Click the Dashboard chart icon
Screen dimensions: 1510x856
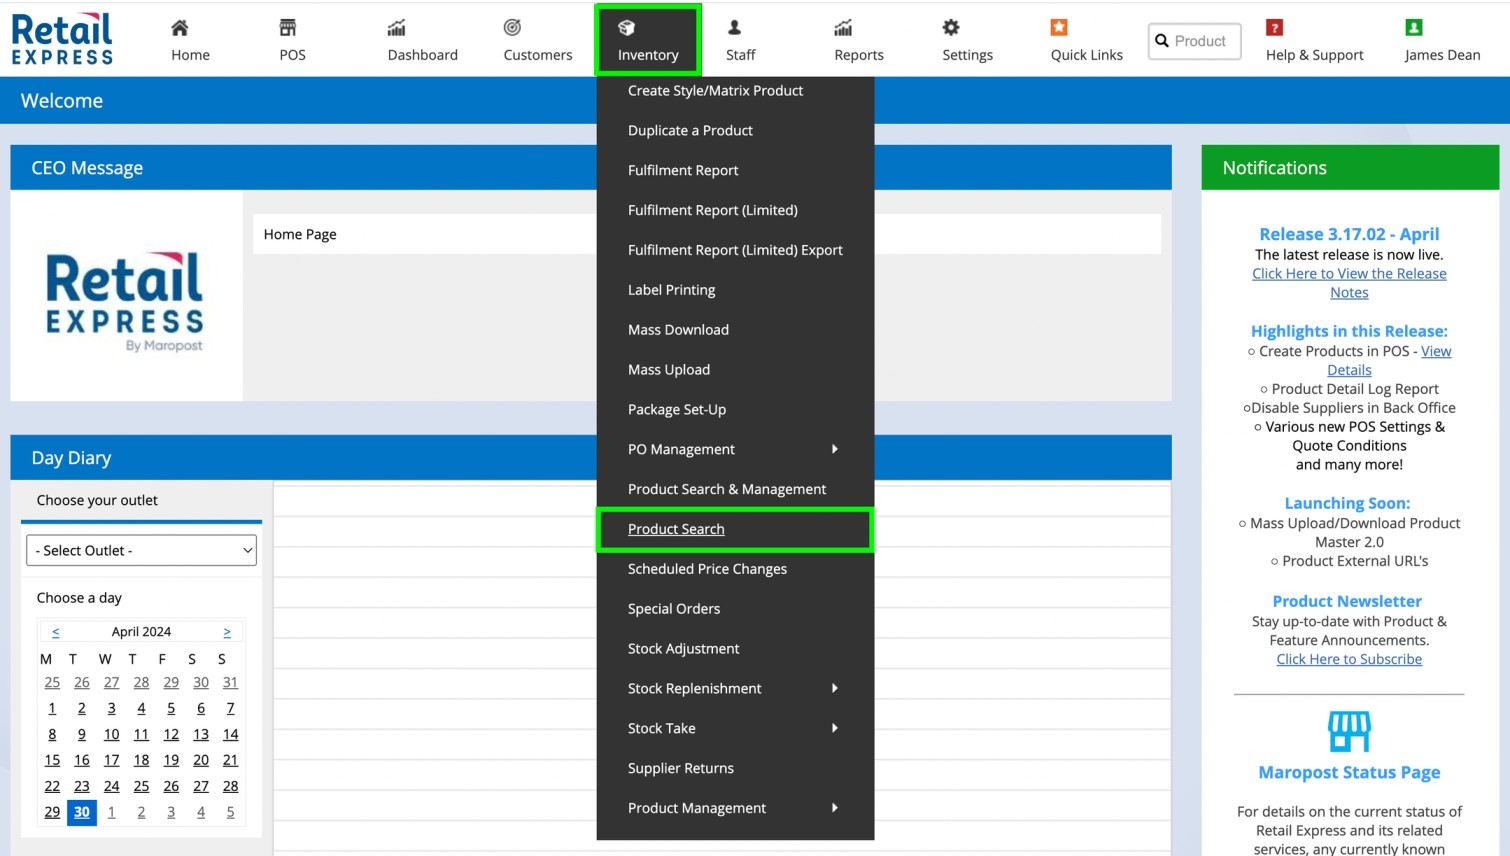point(397,27)
